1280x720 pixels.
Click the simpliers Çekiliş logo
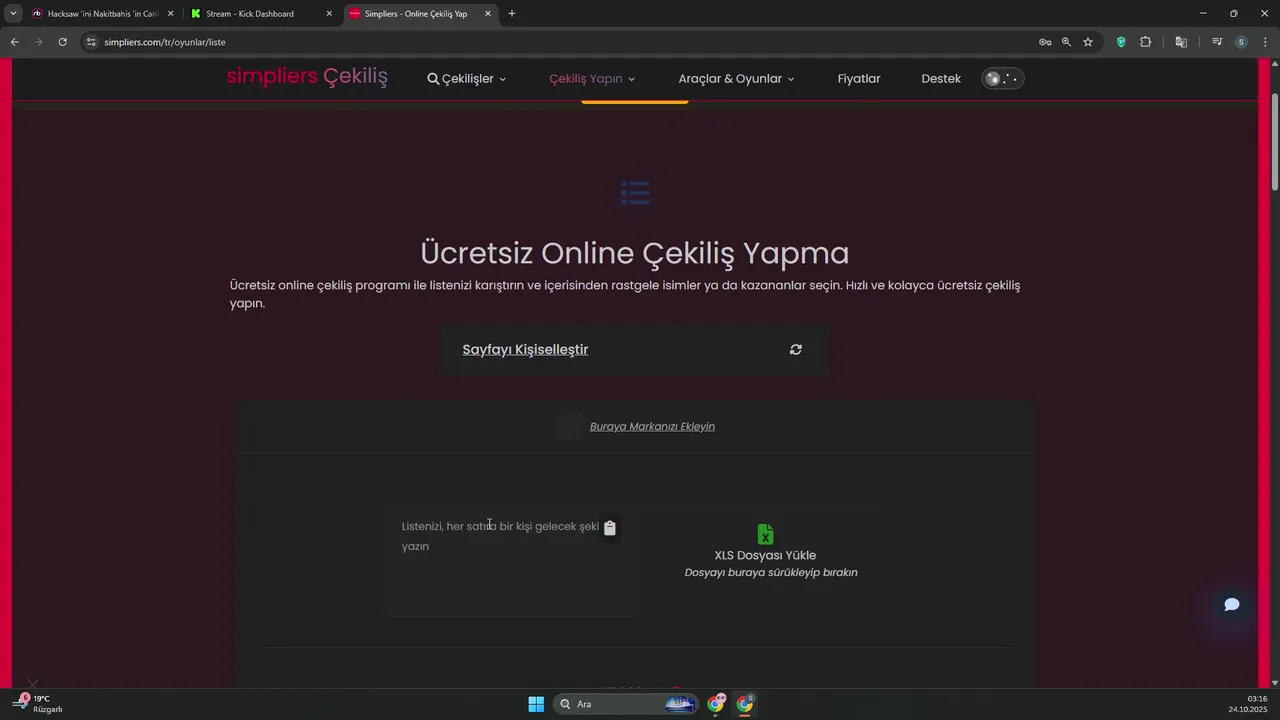click(x=307, y=76)
